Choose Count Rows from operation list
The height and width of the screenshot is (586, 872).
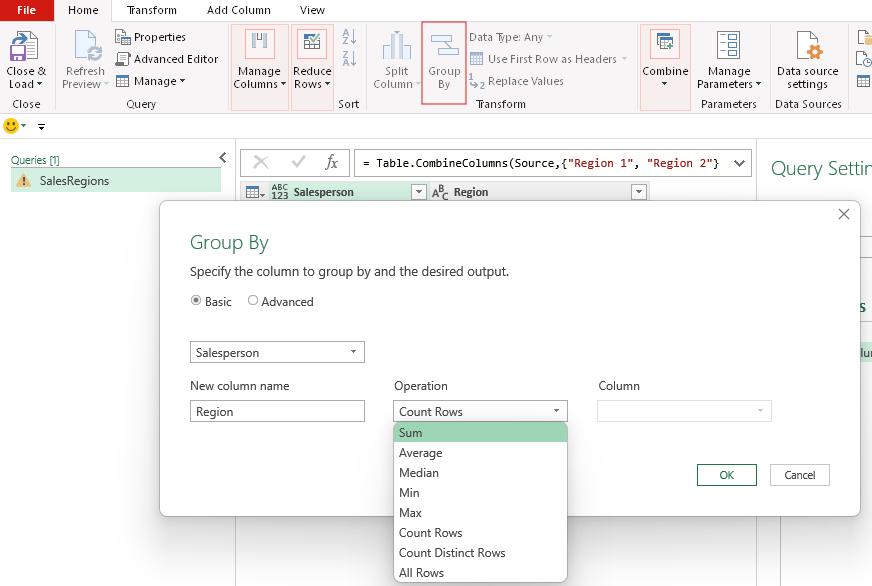pos(480,533)
